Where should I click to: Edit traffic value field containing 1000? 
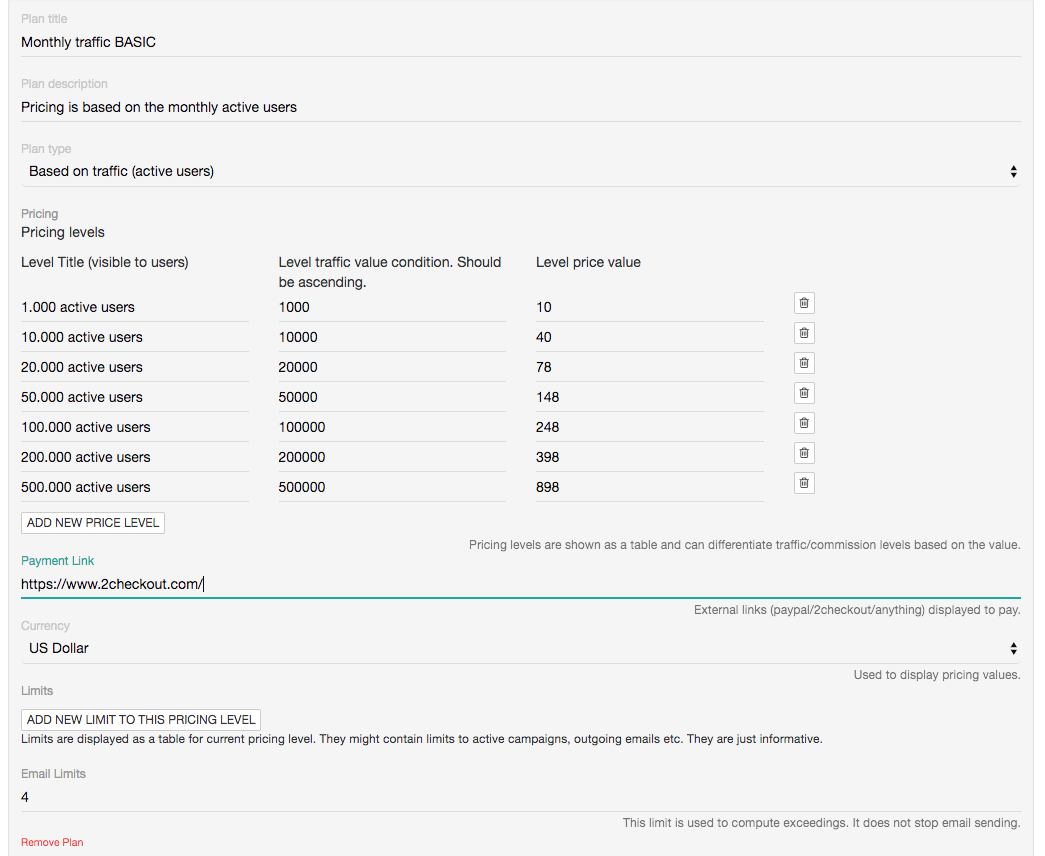[392, 307]
